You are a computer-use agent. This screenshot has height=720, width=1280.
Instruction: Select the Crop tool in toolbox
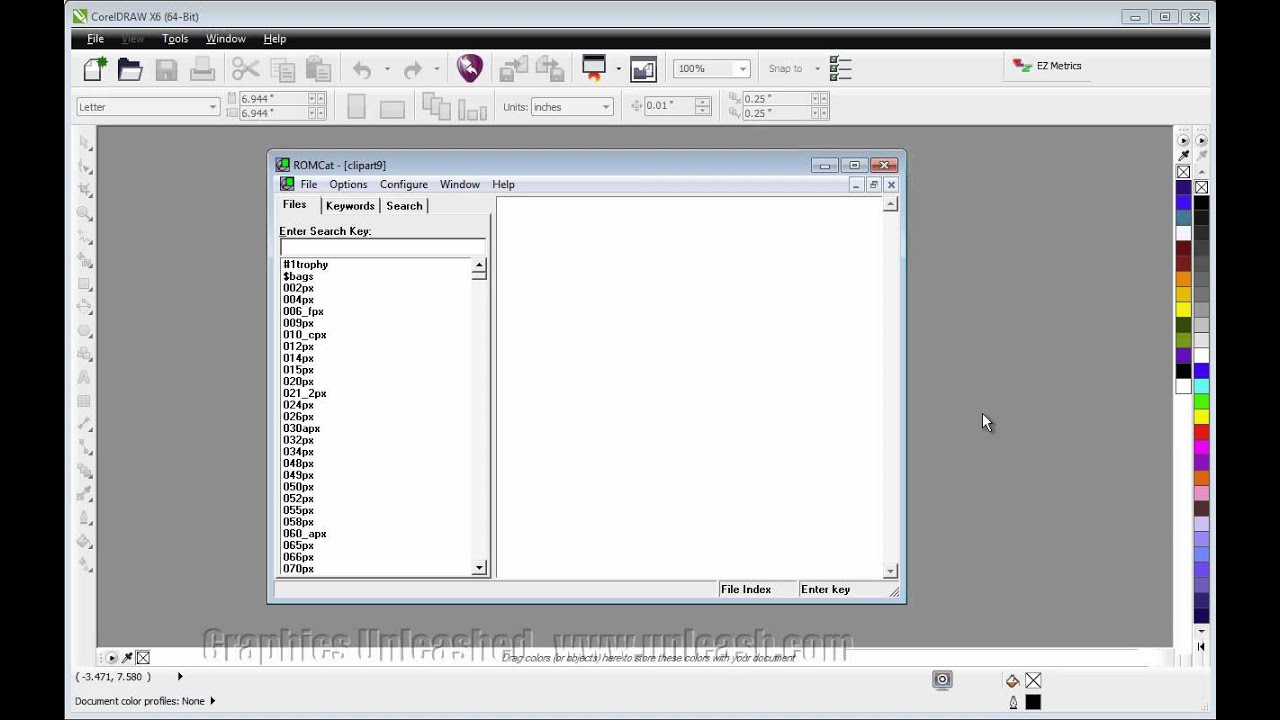85,189
